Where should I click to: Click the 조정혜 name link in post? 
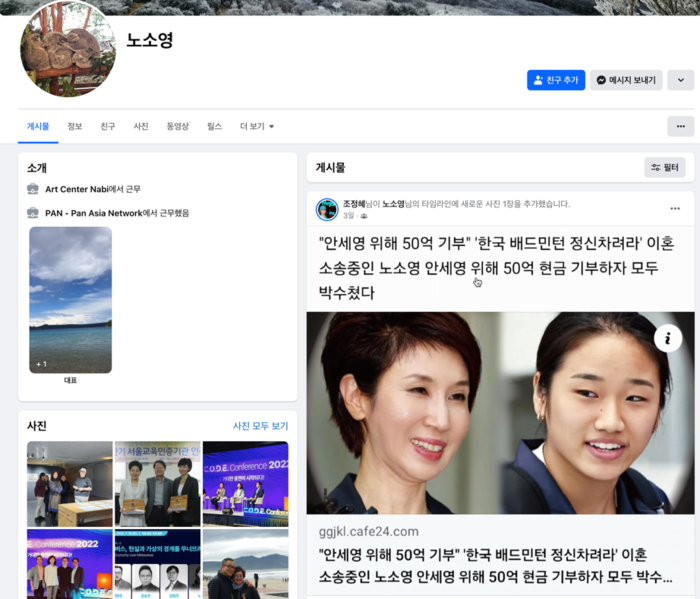tap(355, 204)
